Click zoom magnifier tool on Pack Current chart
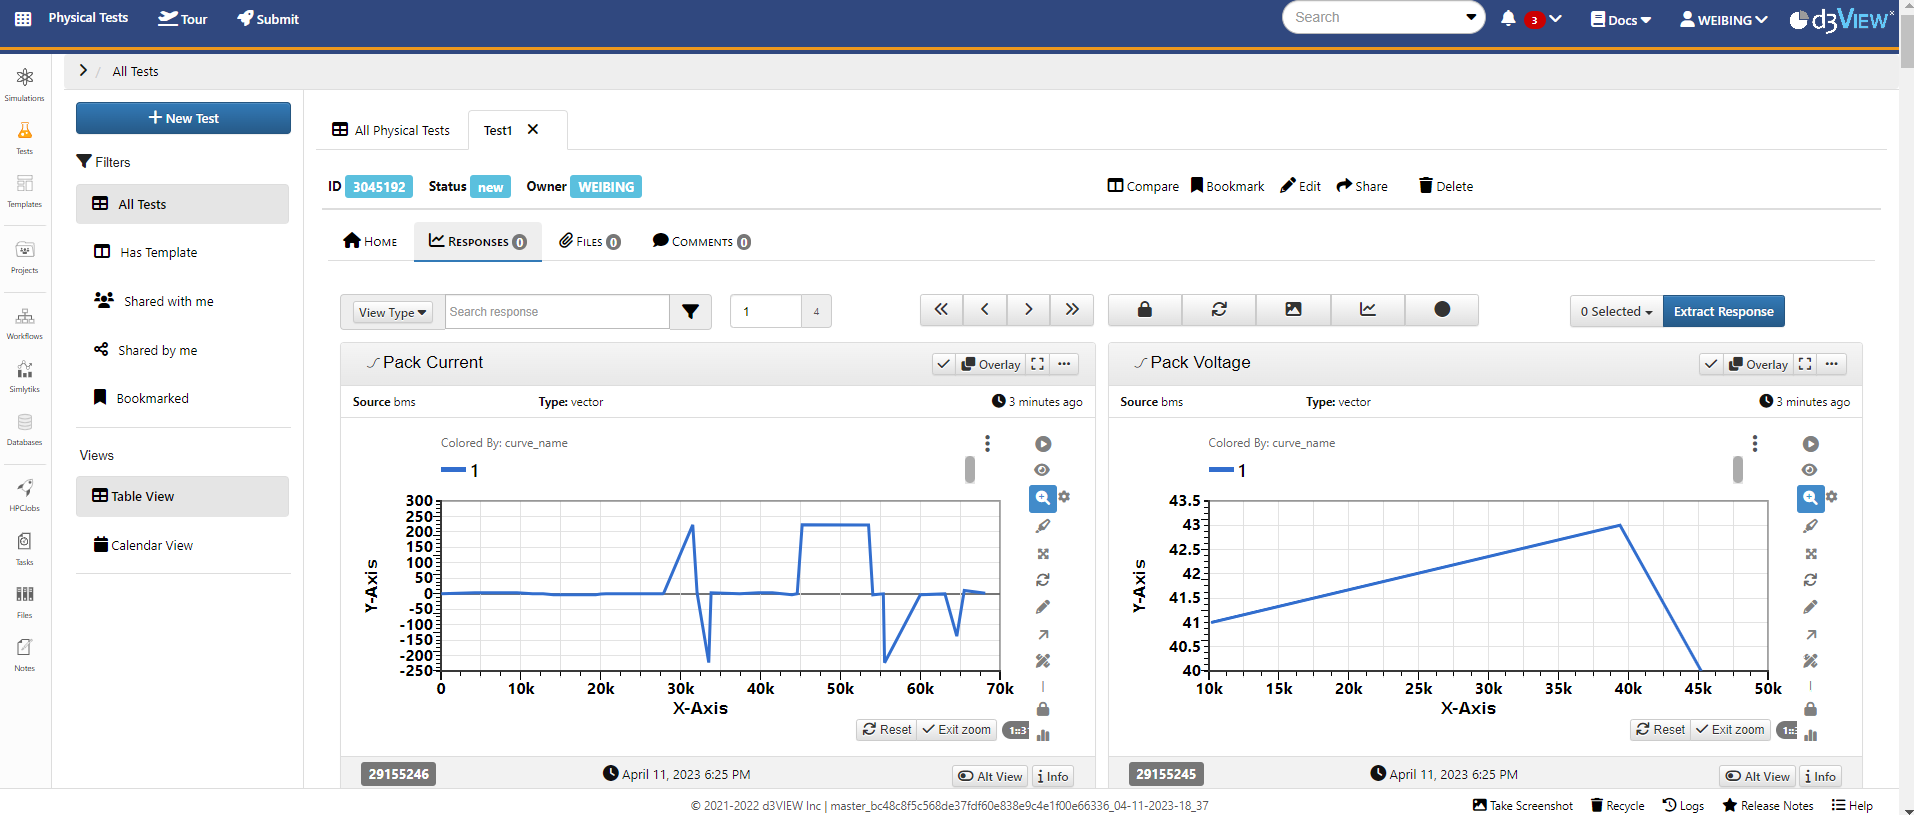Screen dimensions: 1914x815 (1043, 497)
